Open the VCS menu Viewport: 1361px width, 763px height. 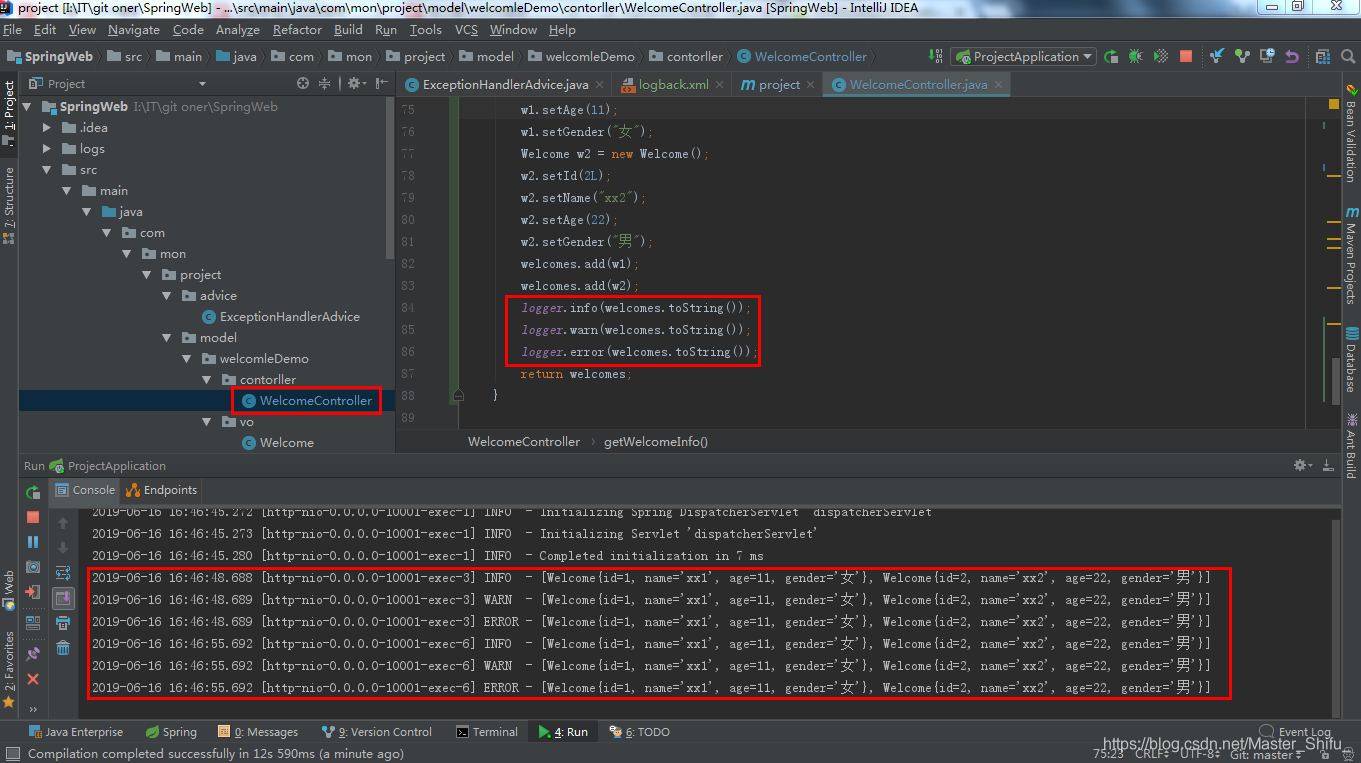point(466,30)
